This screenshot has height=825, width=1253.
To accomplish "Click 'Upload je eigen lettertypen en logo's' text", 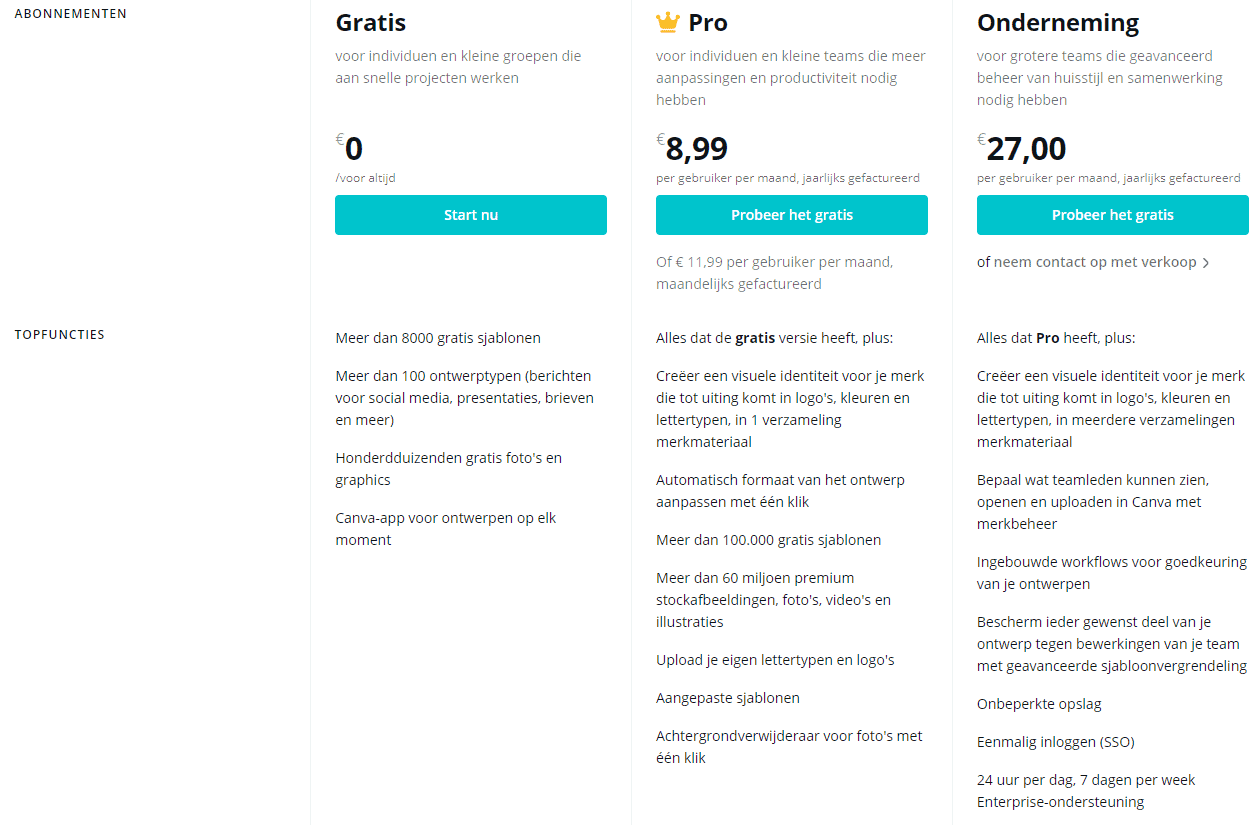I will (x=775, y=660).
